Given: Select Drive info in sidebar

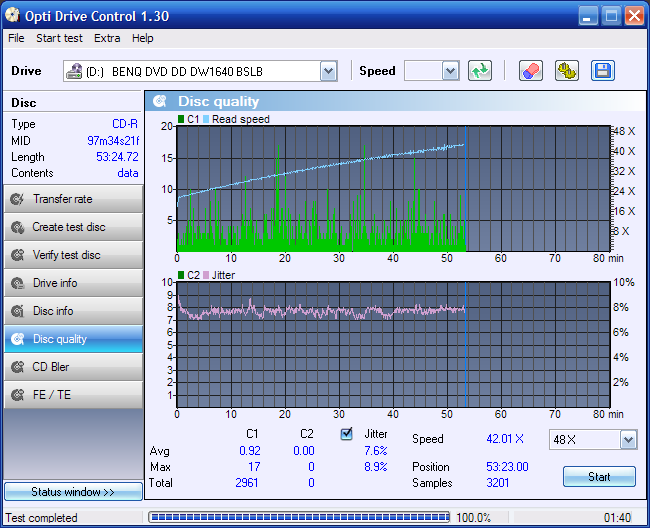Looking at the screenshot, I should click(x=73, y=283).
